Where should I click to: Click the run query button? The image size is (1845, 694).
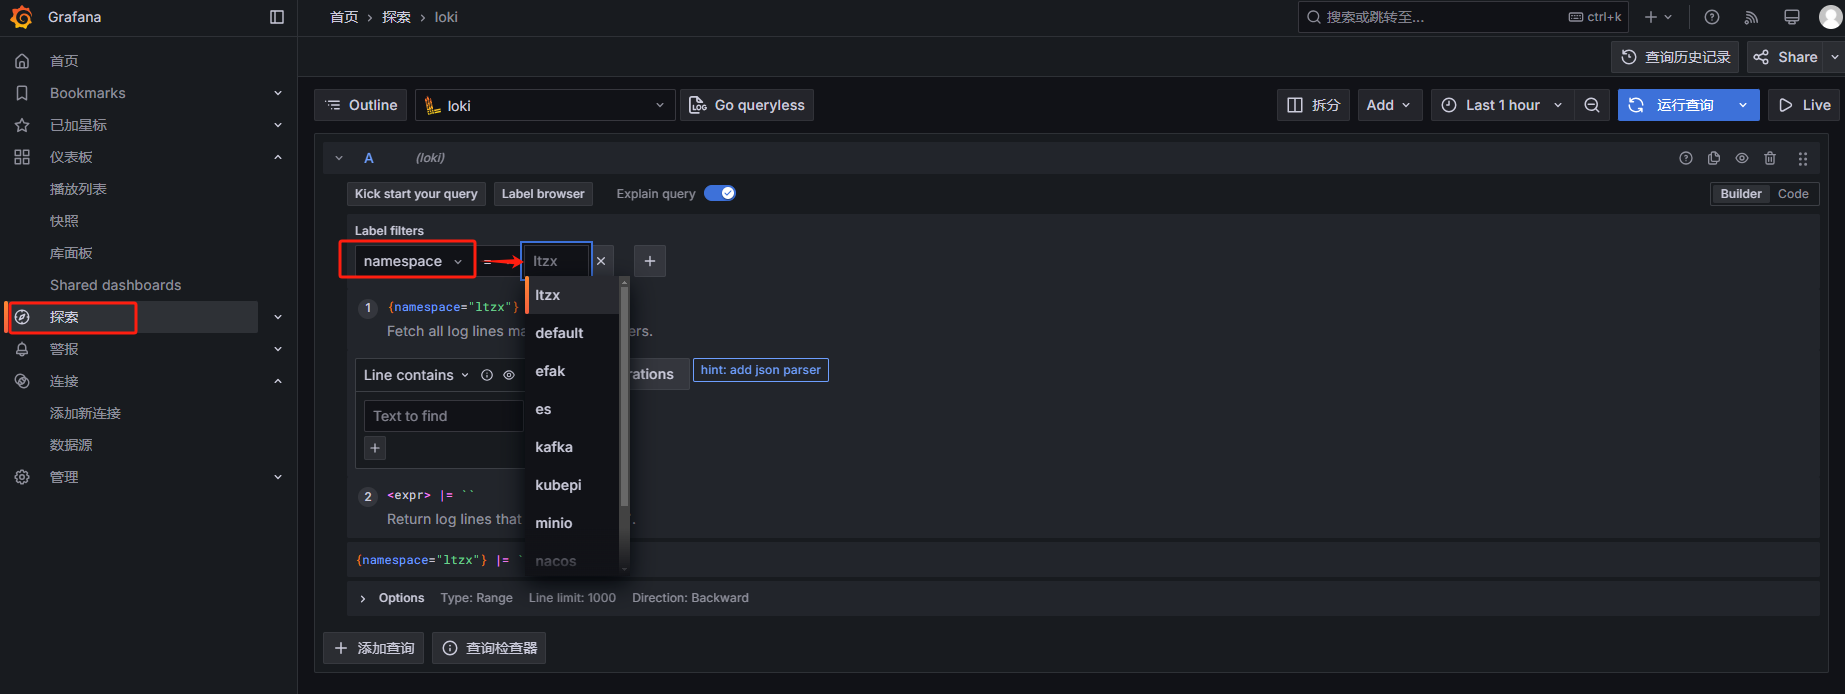pos(1673,105)
